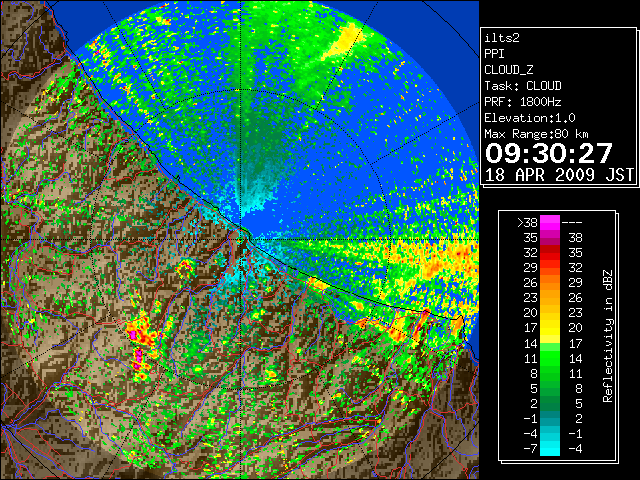This screenshot has height=480, width=640.
Task: Click the bright green 11–14 dBZ swatch
Action: pos(550,358)
